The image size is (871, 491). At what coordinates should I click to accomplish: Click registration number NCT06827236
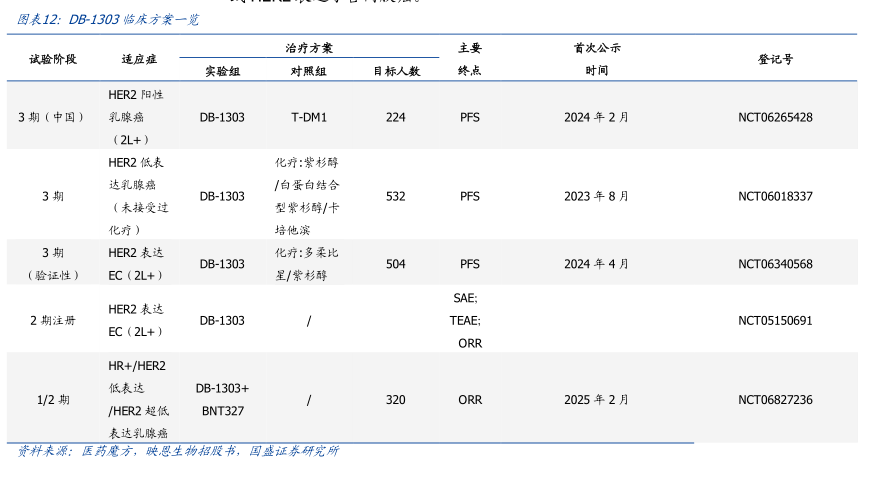pyautogui.click(x=775, y=399)
